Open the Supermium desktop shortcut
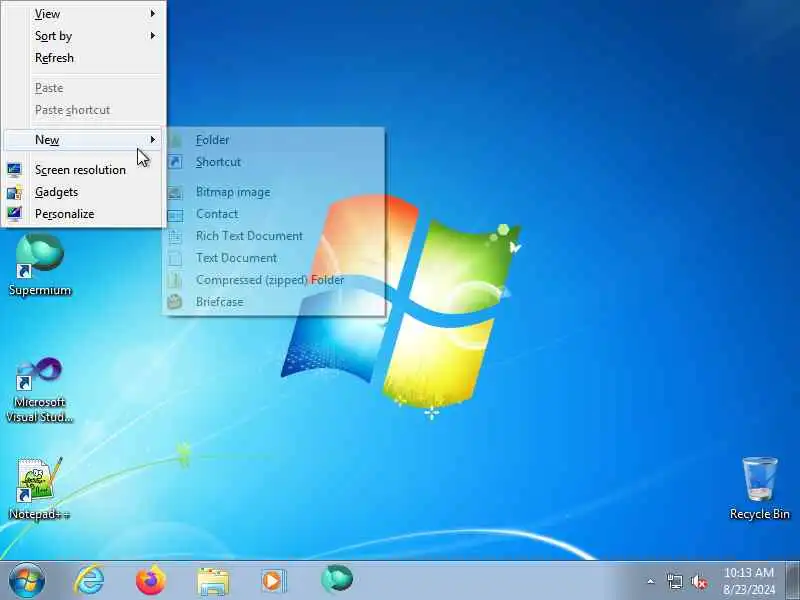Image resolution: width=800 pixels, height=600 pixels. tap(40, 264)
